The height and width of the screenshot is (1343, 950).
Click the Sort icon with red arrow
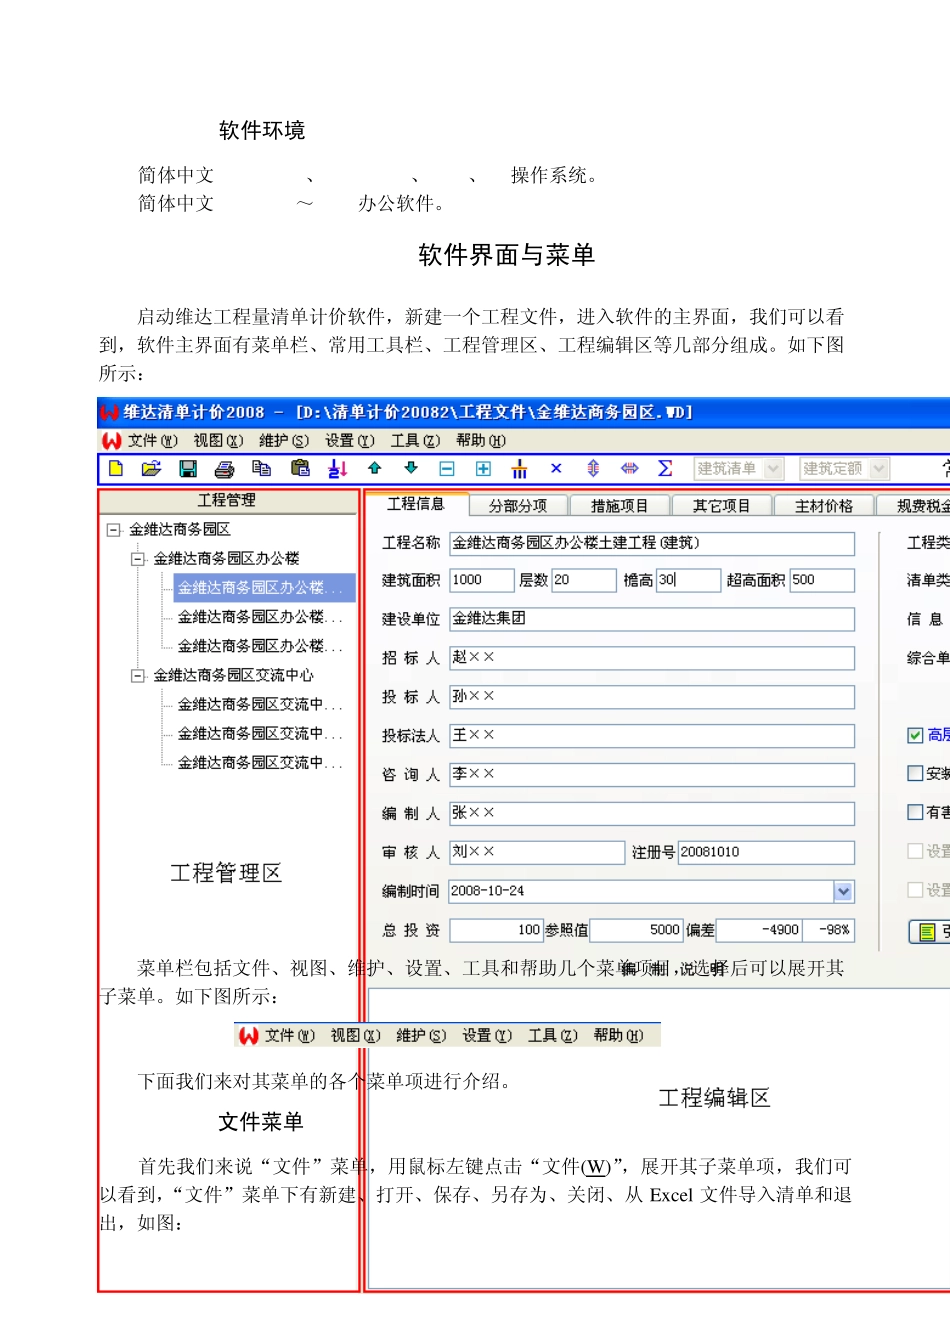[337, 468]
